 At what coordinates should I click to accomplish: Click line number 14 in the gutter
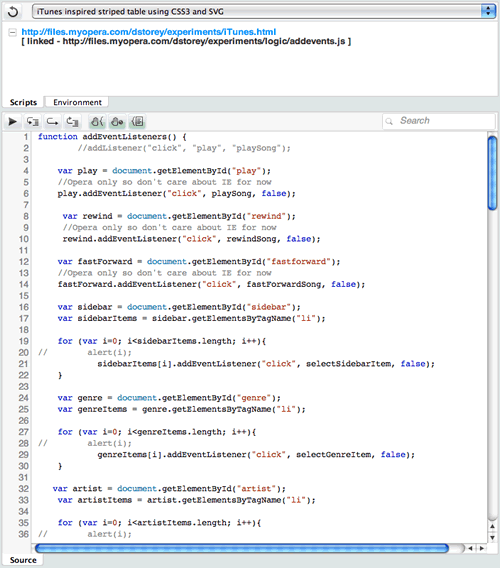[x=24, y=284]
